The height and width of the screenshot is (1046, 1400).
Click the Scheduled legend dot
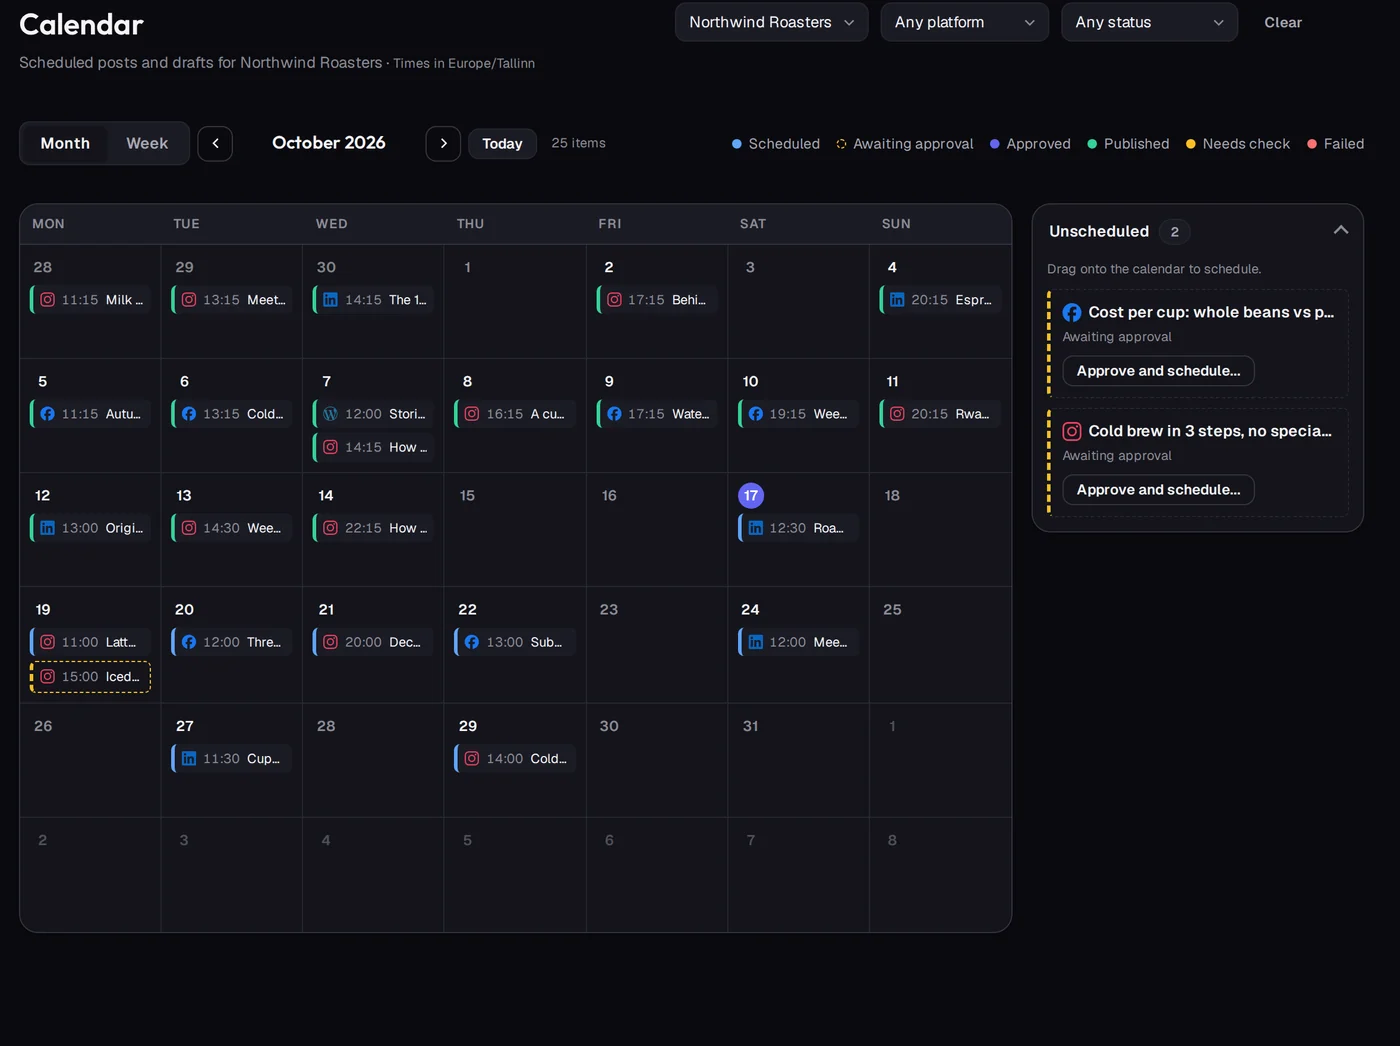(x=737, y=144)
